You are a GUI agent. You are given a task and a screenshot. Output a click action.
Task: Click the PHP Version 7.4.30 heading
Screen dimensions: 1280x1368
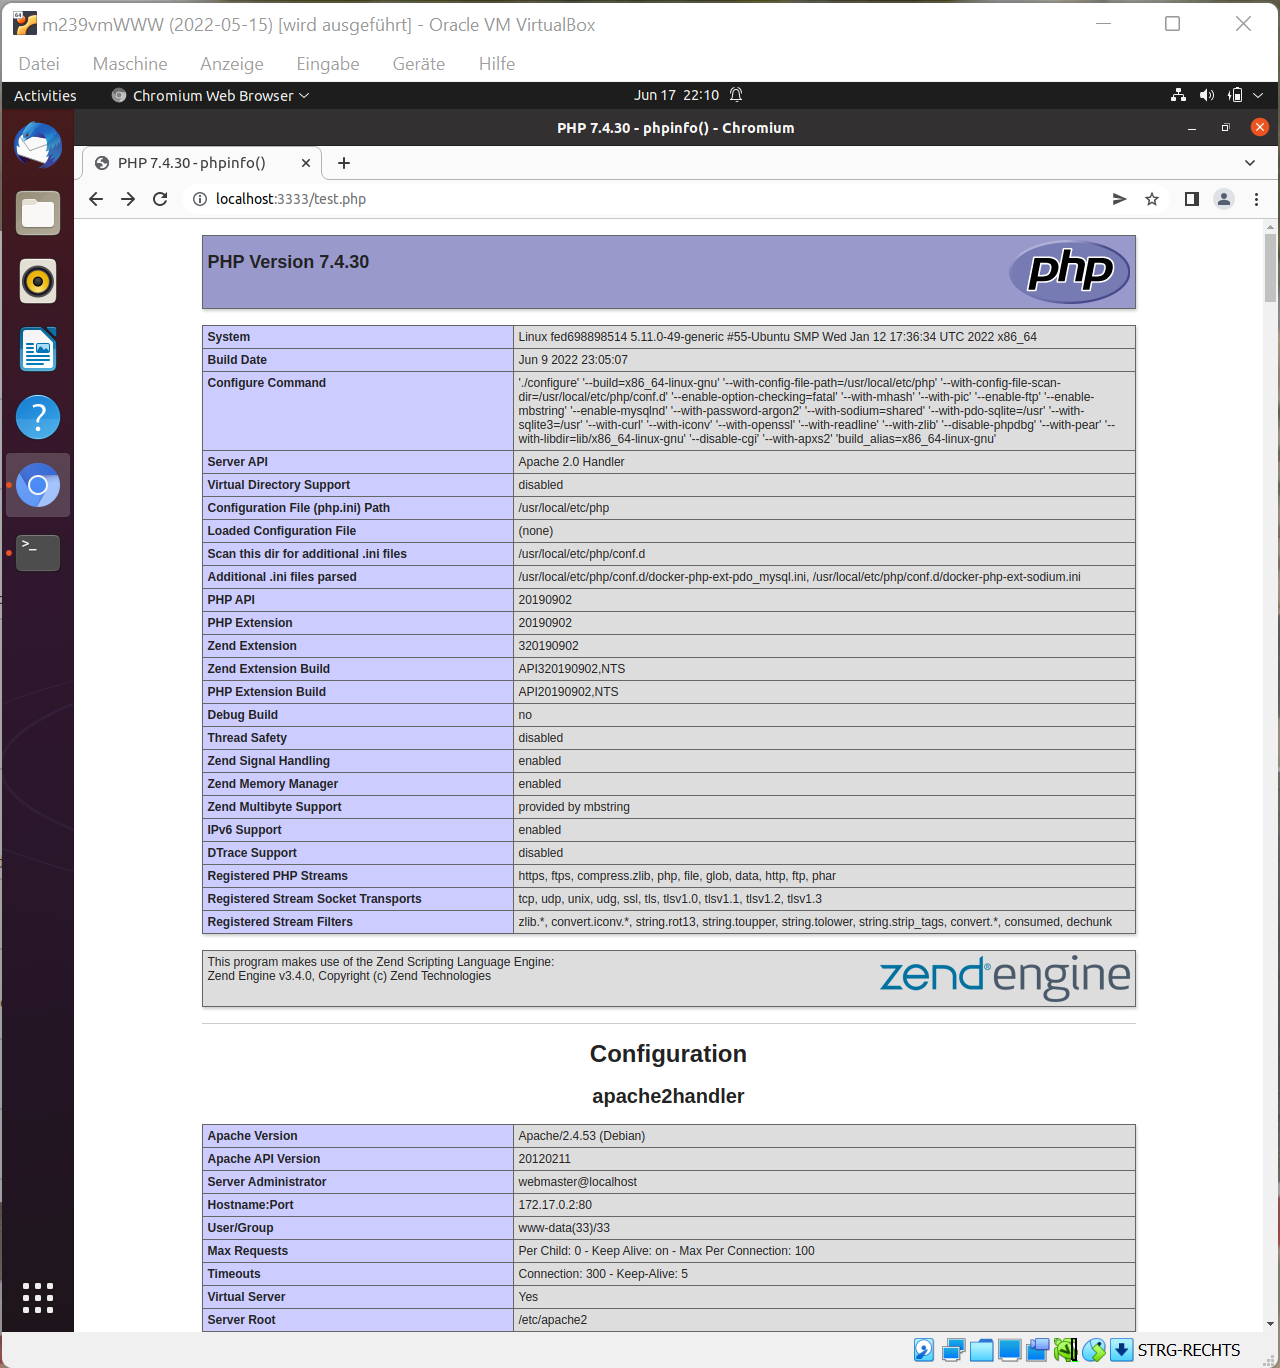288,262
